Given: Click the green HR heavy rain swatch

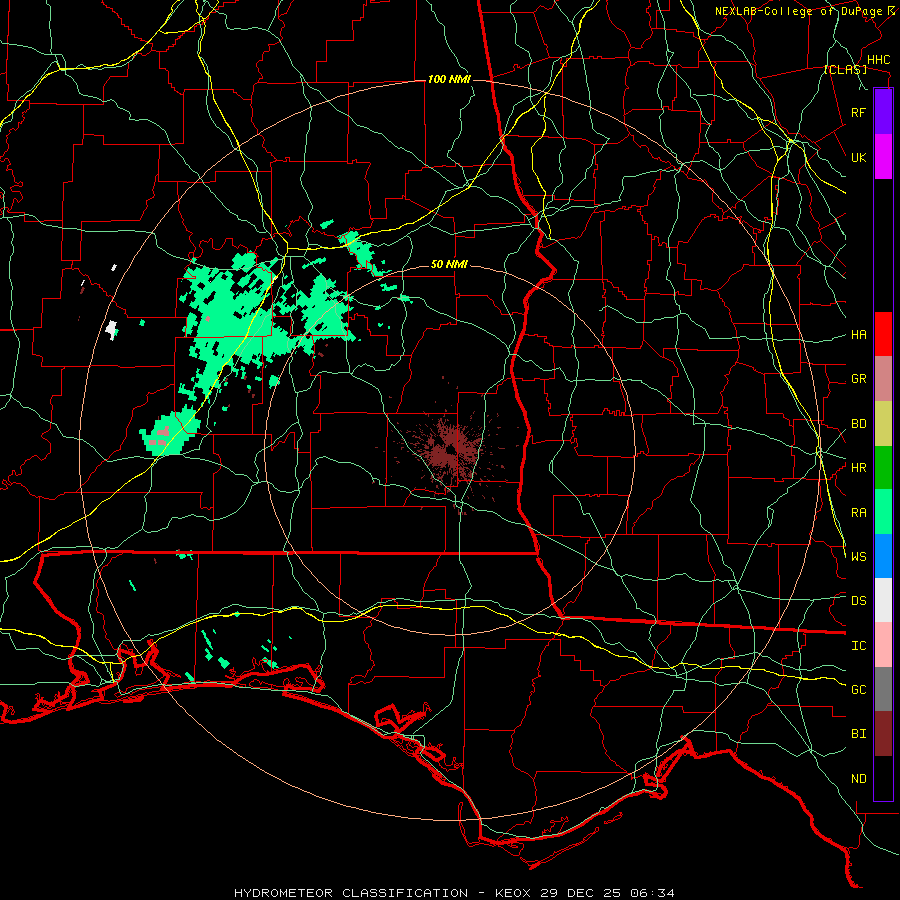Looking at the screenshot, I should point(883,467).
